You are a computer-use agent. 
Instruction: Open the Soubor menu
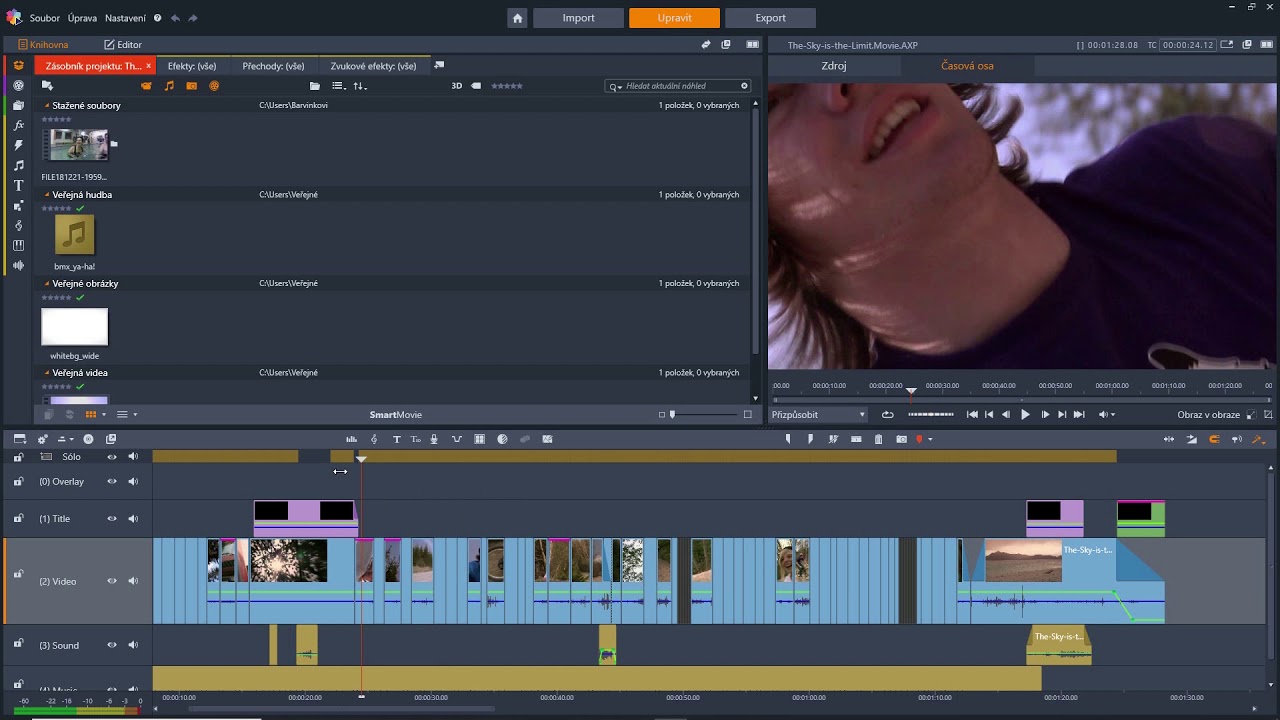coord(45,18)
